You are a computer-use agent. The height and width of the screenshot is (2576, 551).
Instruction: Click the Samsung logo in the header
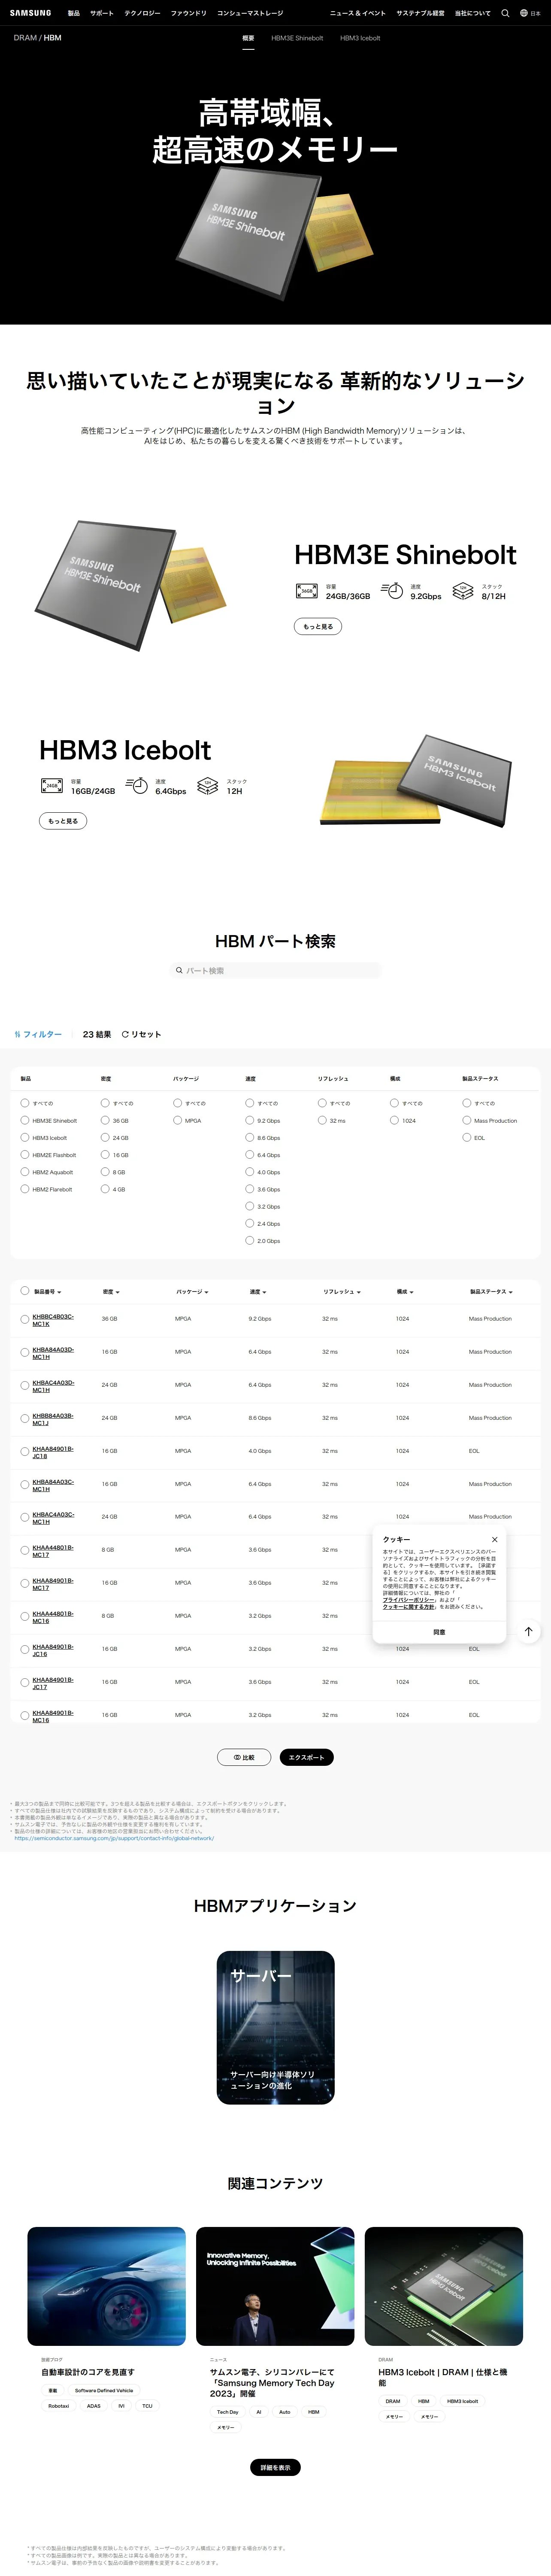tap(30, 13)
